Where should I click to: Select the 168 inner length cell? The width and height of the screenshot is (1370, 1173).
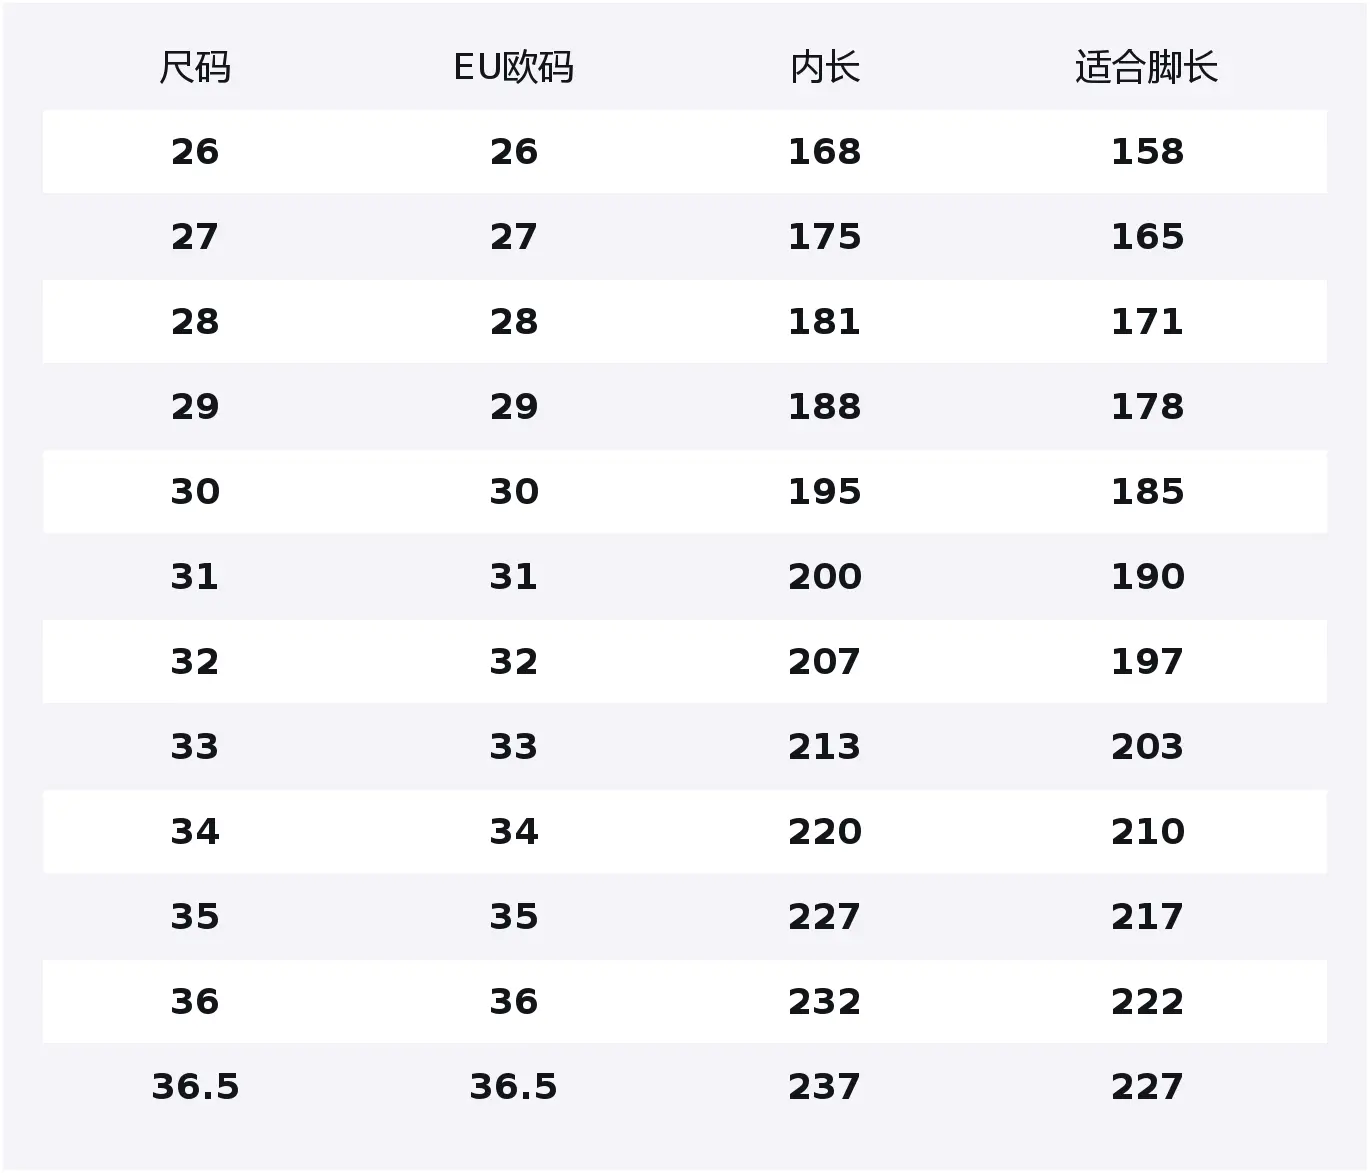click(x=824, y=152)
